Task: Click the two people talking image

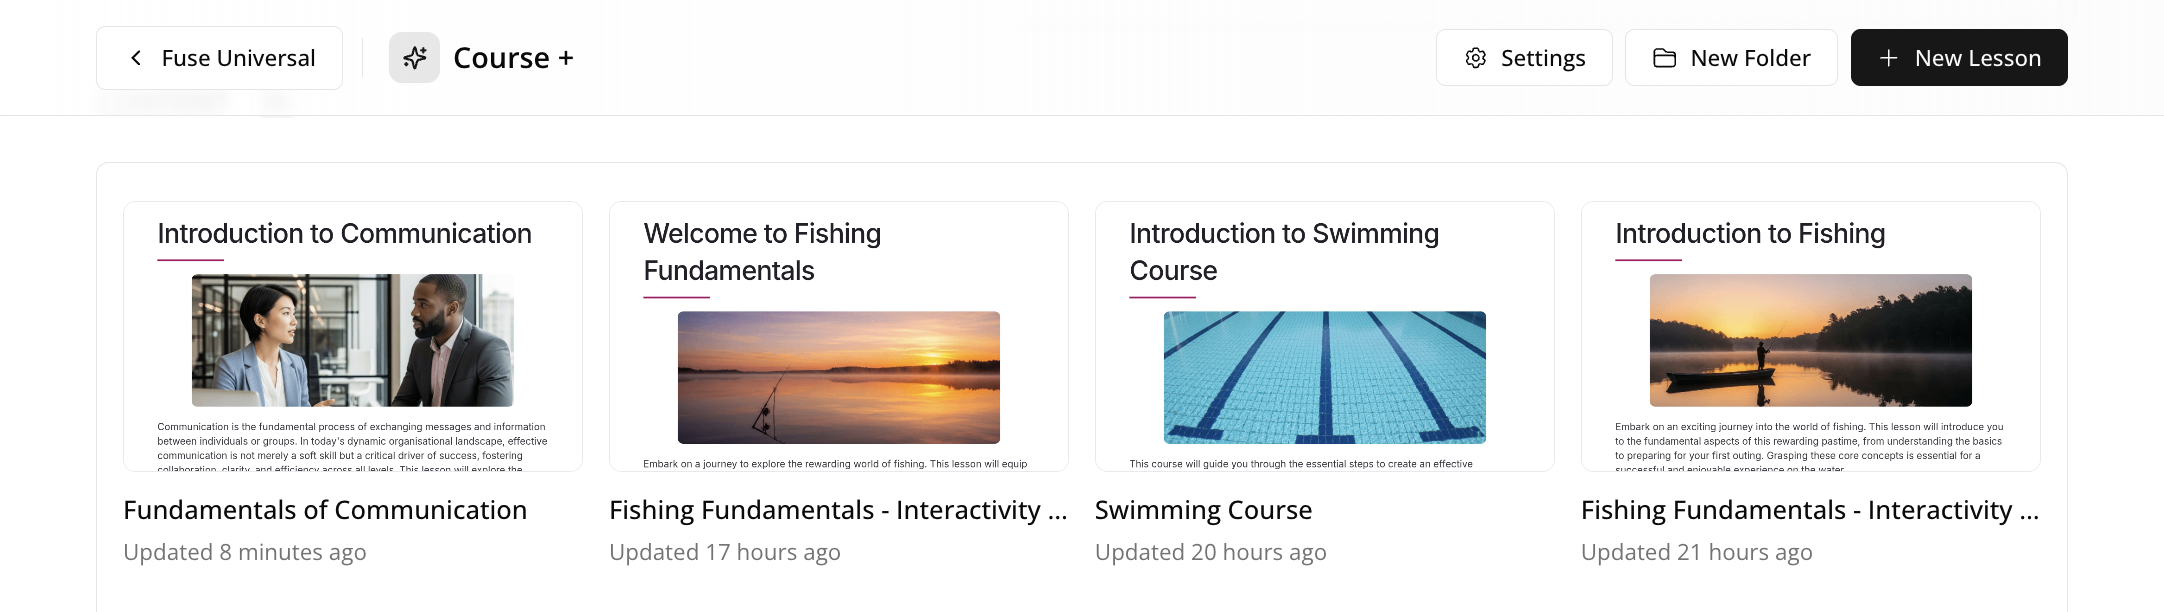Action: click(352, 340)
